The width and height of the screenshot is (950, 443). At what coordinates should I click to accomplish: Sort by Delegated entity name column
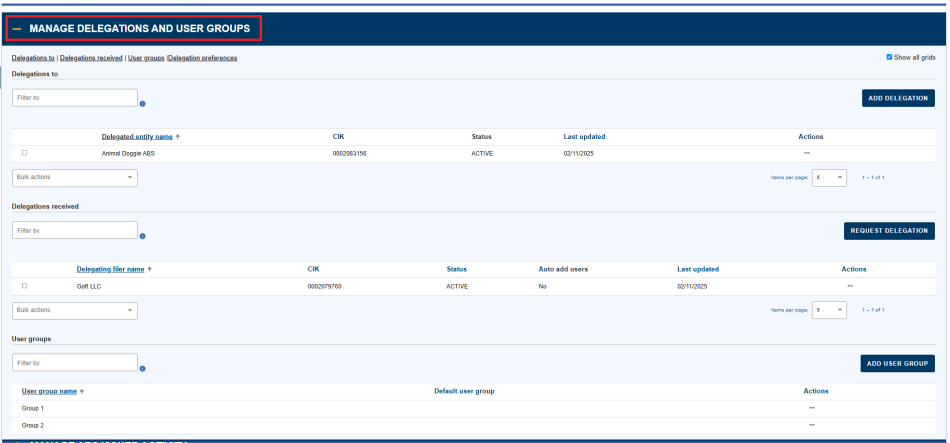tap(137, 137)
